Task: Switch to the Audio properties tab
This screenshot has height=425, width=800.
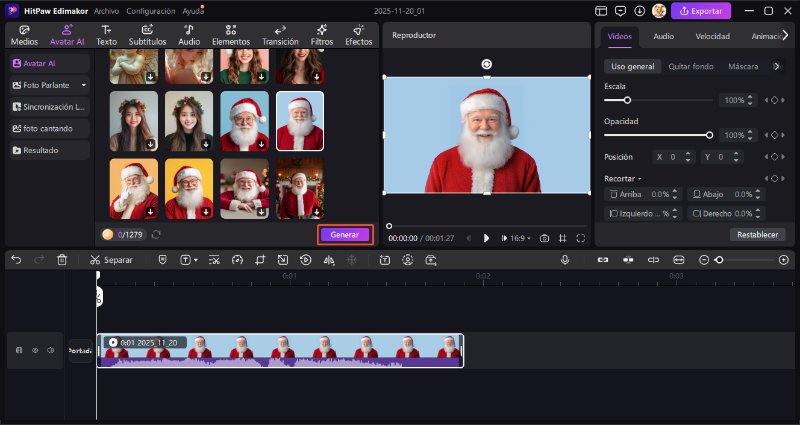Action: (663, 36)
